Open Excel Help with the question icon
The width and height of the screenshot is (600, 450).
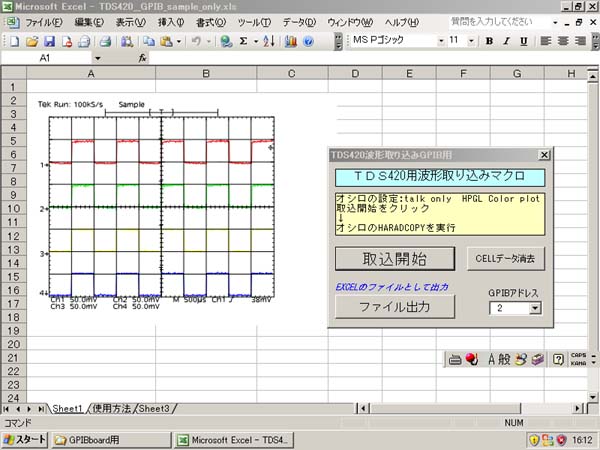point(308,41)
